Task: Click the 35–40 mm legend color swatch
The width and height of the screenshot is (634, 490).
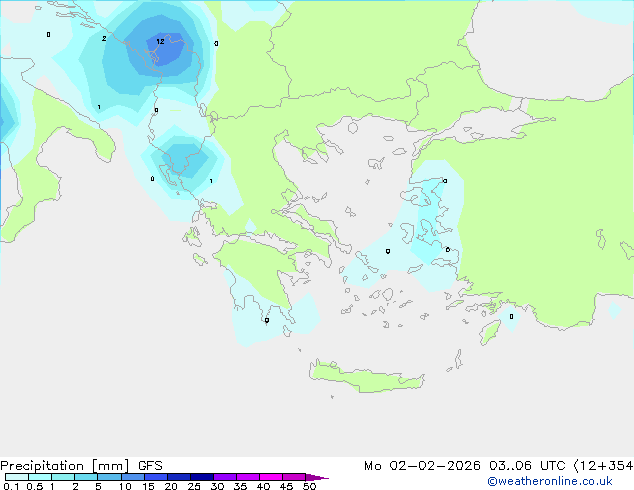Action: pyautogui.click(x=248, y=477)
